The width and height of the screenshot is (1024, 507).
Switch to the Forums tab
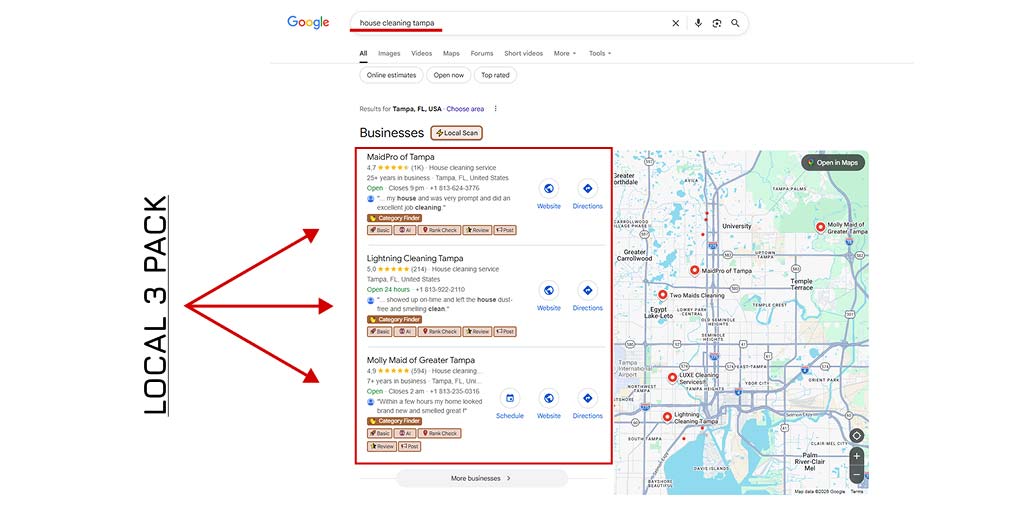pyautogui.click(x=482, y=54)
